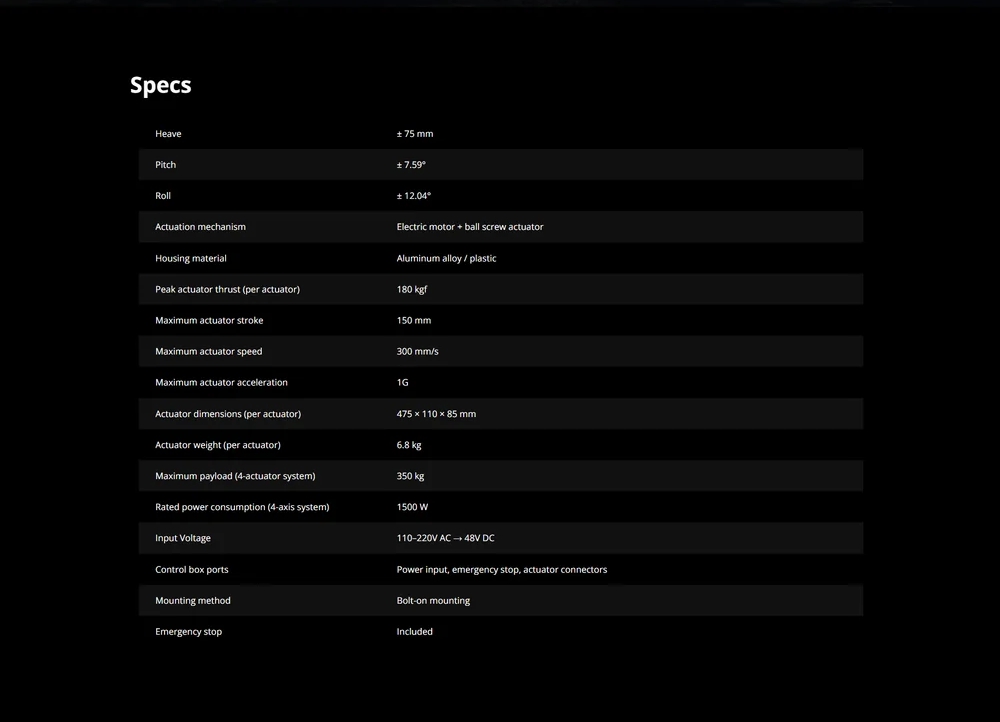Select the 300 mm/s speed value
This screenshot has width=1000, height=722.
tap(418, 351)
